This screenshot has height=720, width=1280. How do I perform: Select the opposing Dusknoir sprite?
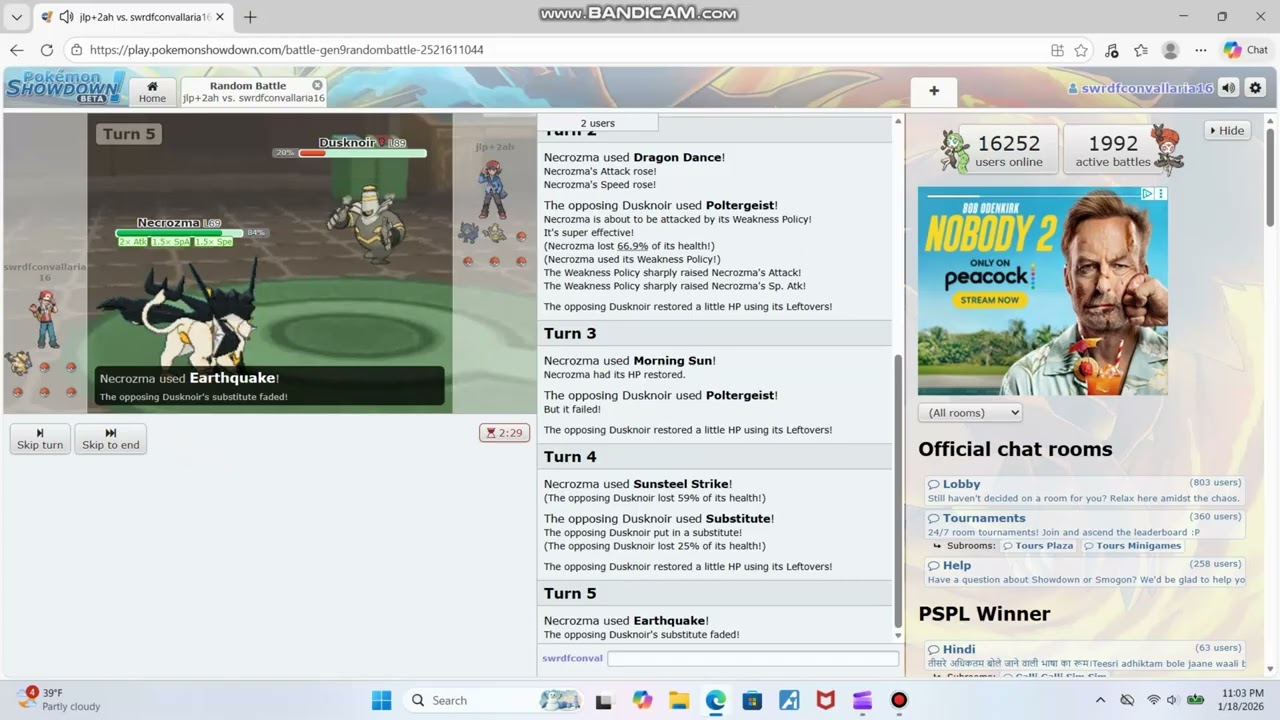tap(368, 225)
